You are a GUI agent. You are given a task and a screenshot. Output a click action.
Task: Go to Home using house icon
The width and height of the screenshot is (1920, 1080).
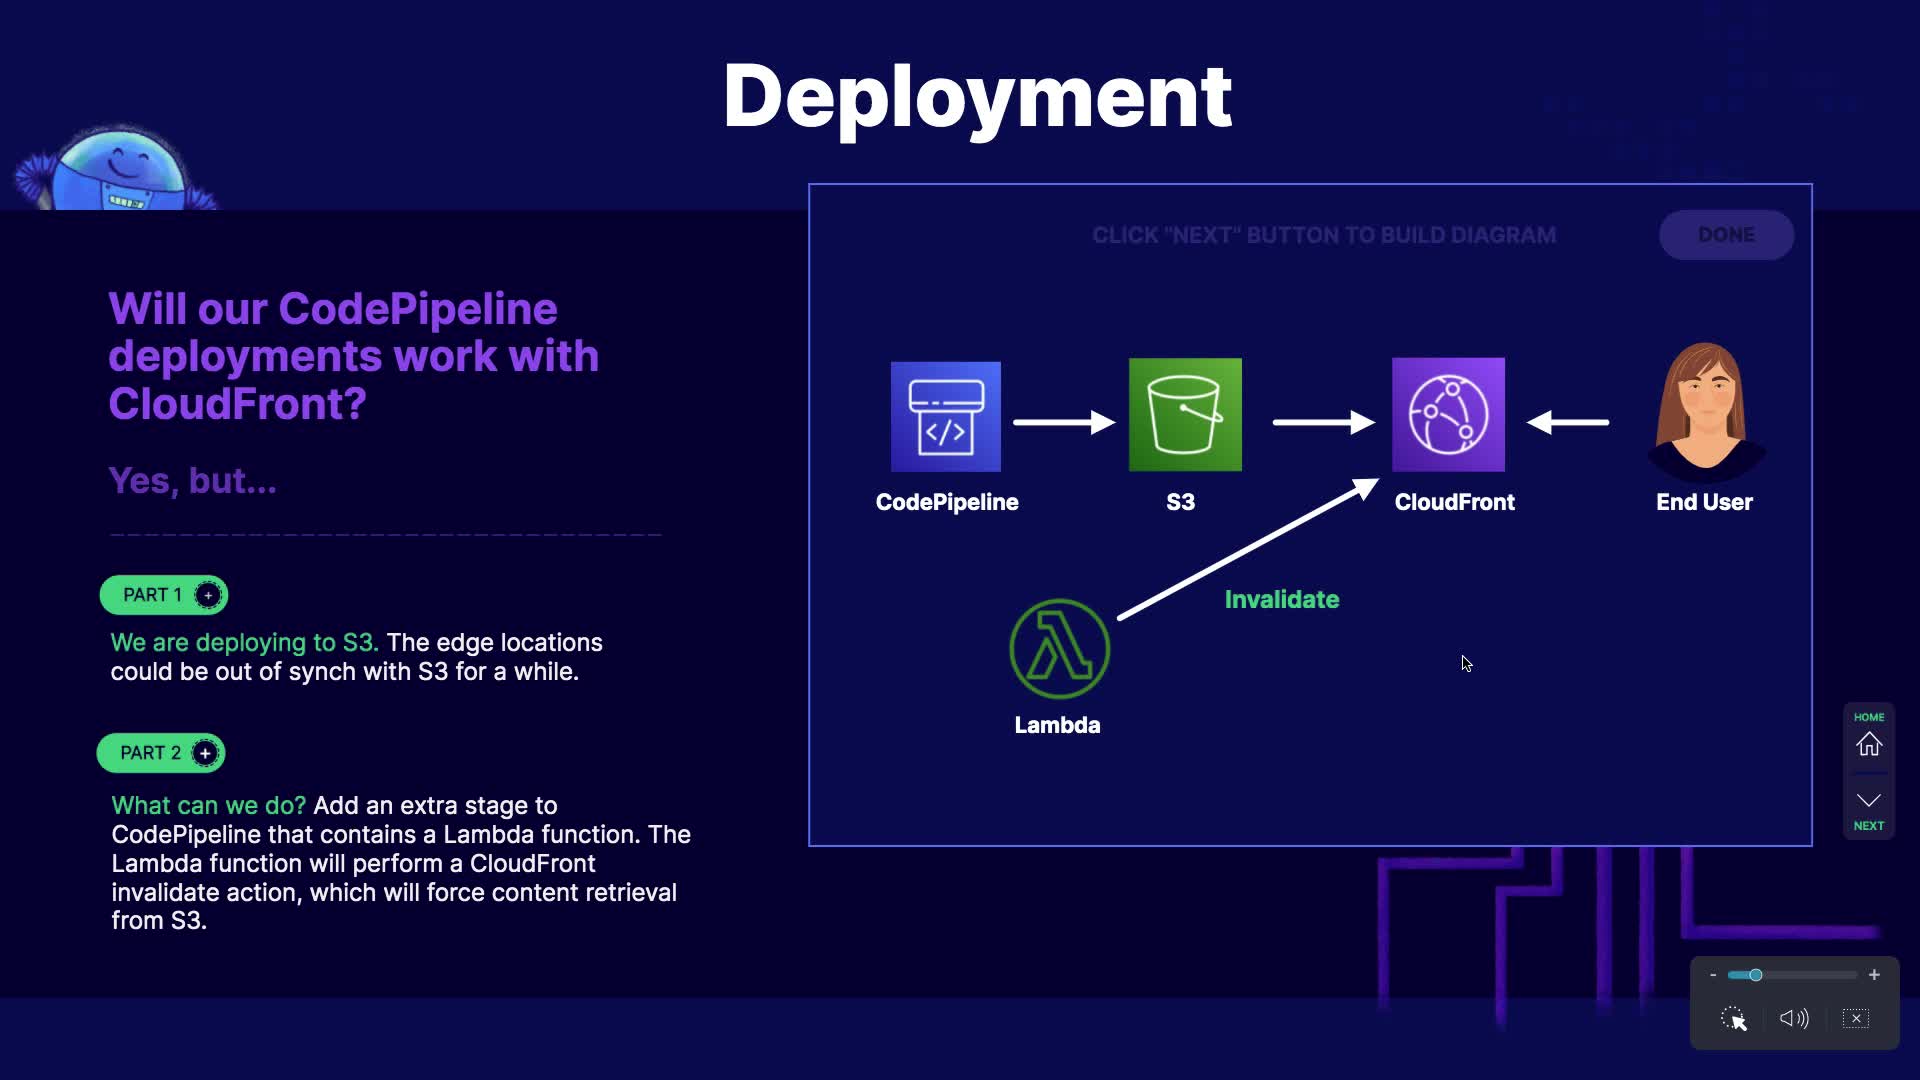coord(1868,744)
